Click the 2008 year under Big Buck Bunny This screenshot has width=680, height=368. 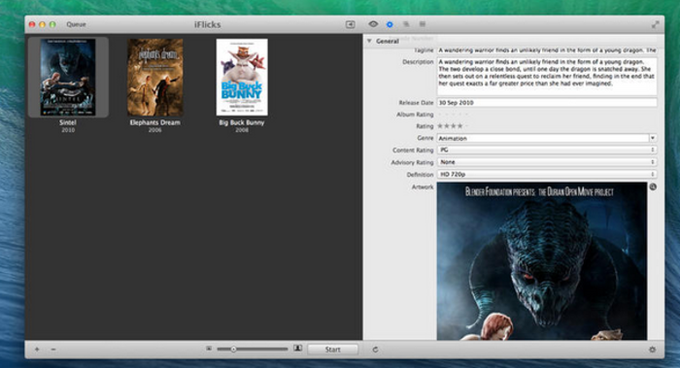tap(242, 130)
